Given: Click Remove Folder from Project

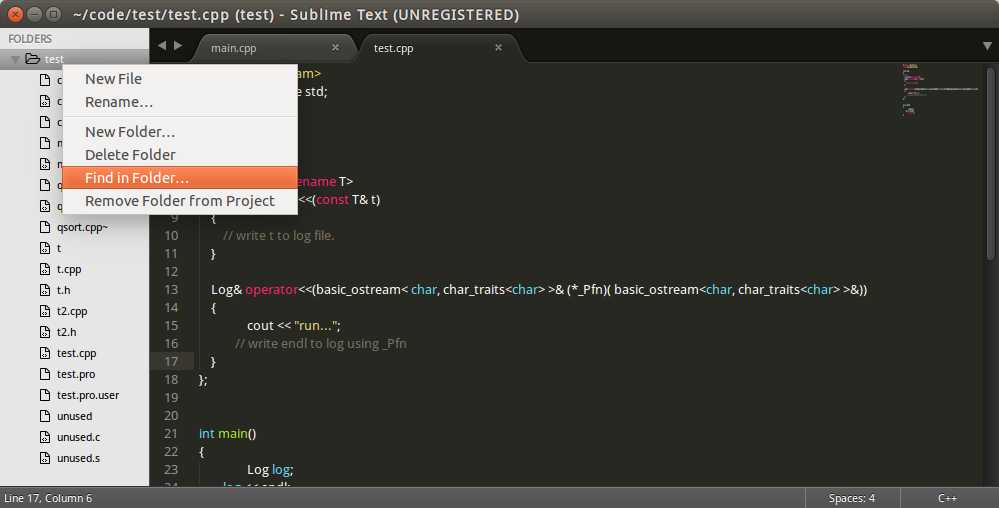Looking at the screenshot, I should (x=180, y=201).
